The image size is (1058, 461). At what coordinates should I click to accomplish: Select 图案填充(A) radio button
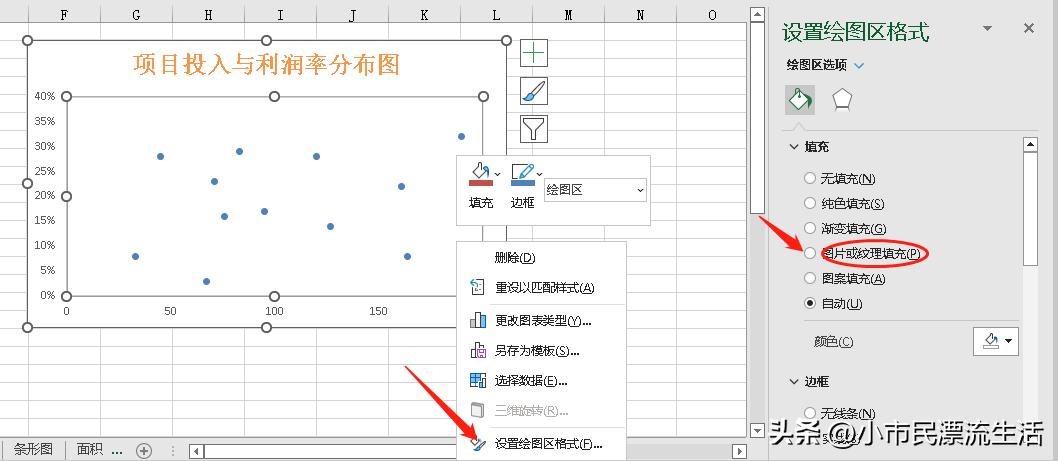point(810,278)
